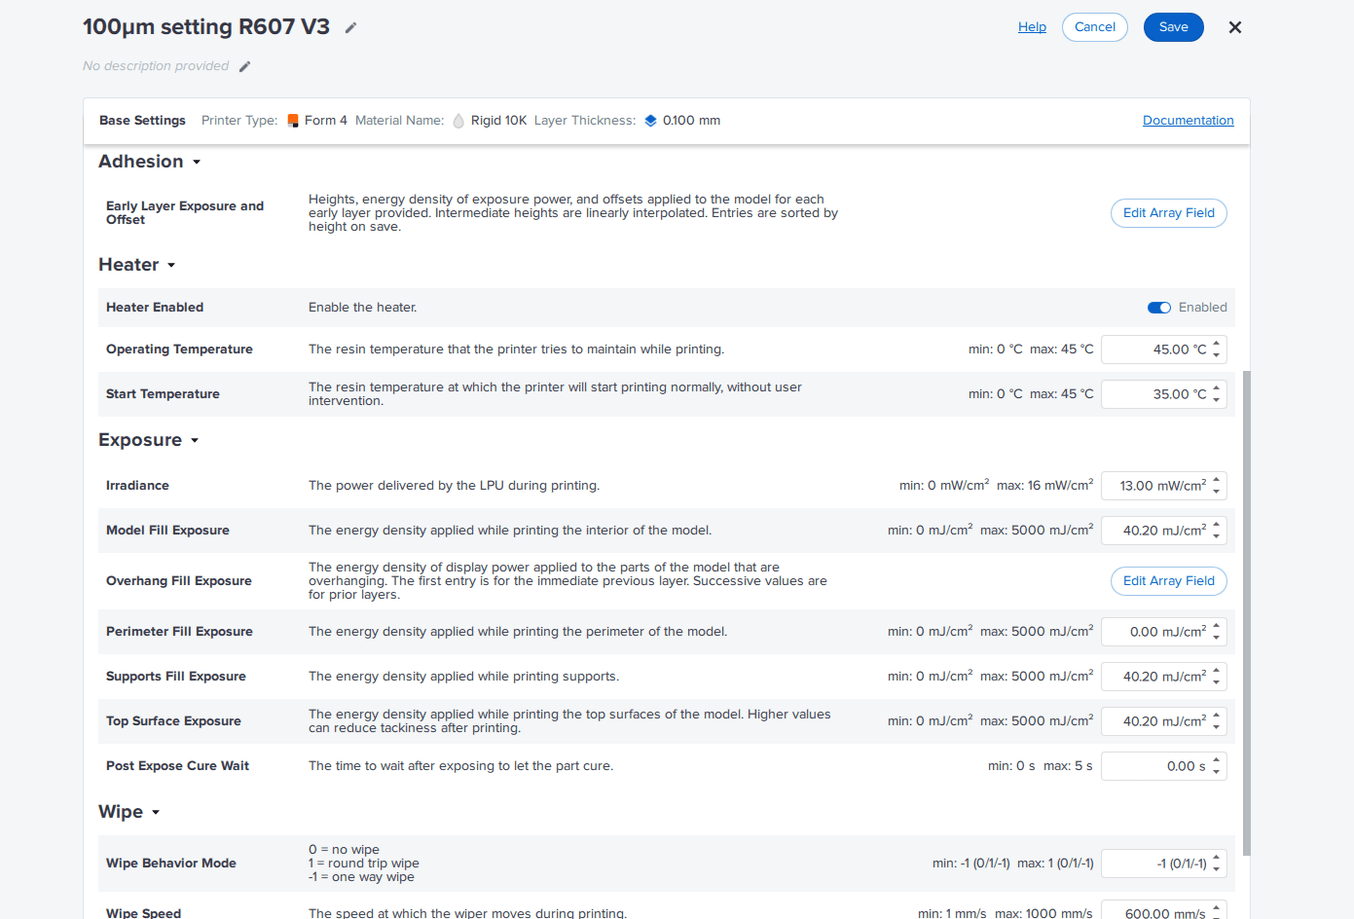Disable the Heater Enabled toggle
The image size is (1354, 919).
point(1158,308)
